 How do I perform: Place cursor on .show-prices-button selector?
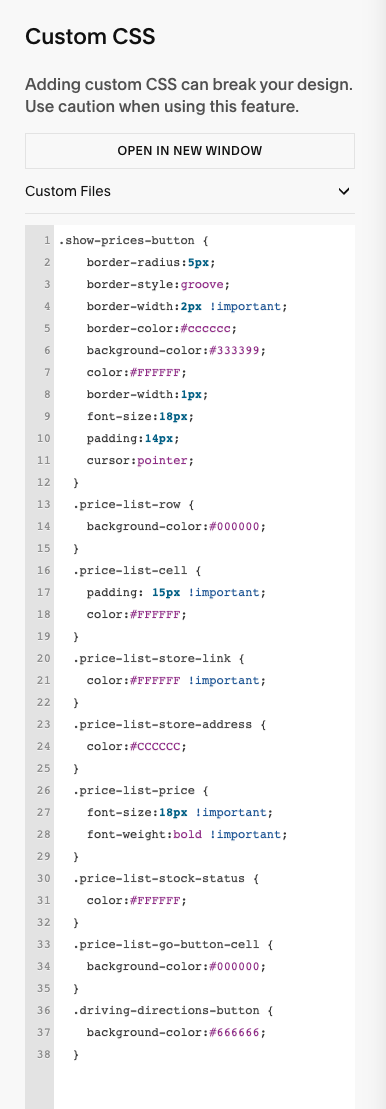126,240
